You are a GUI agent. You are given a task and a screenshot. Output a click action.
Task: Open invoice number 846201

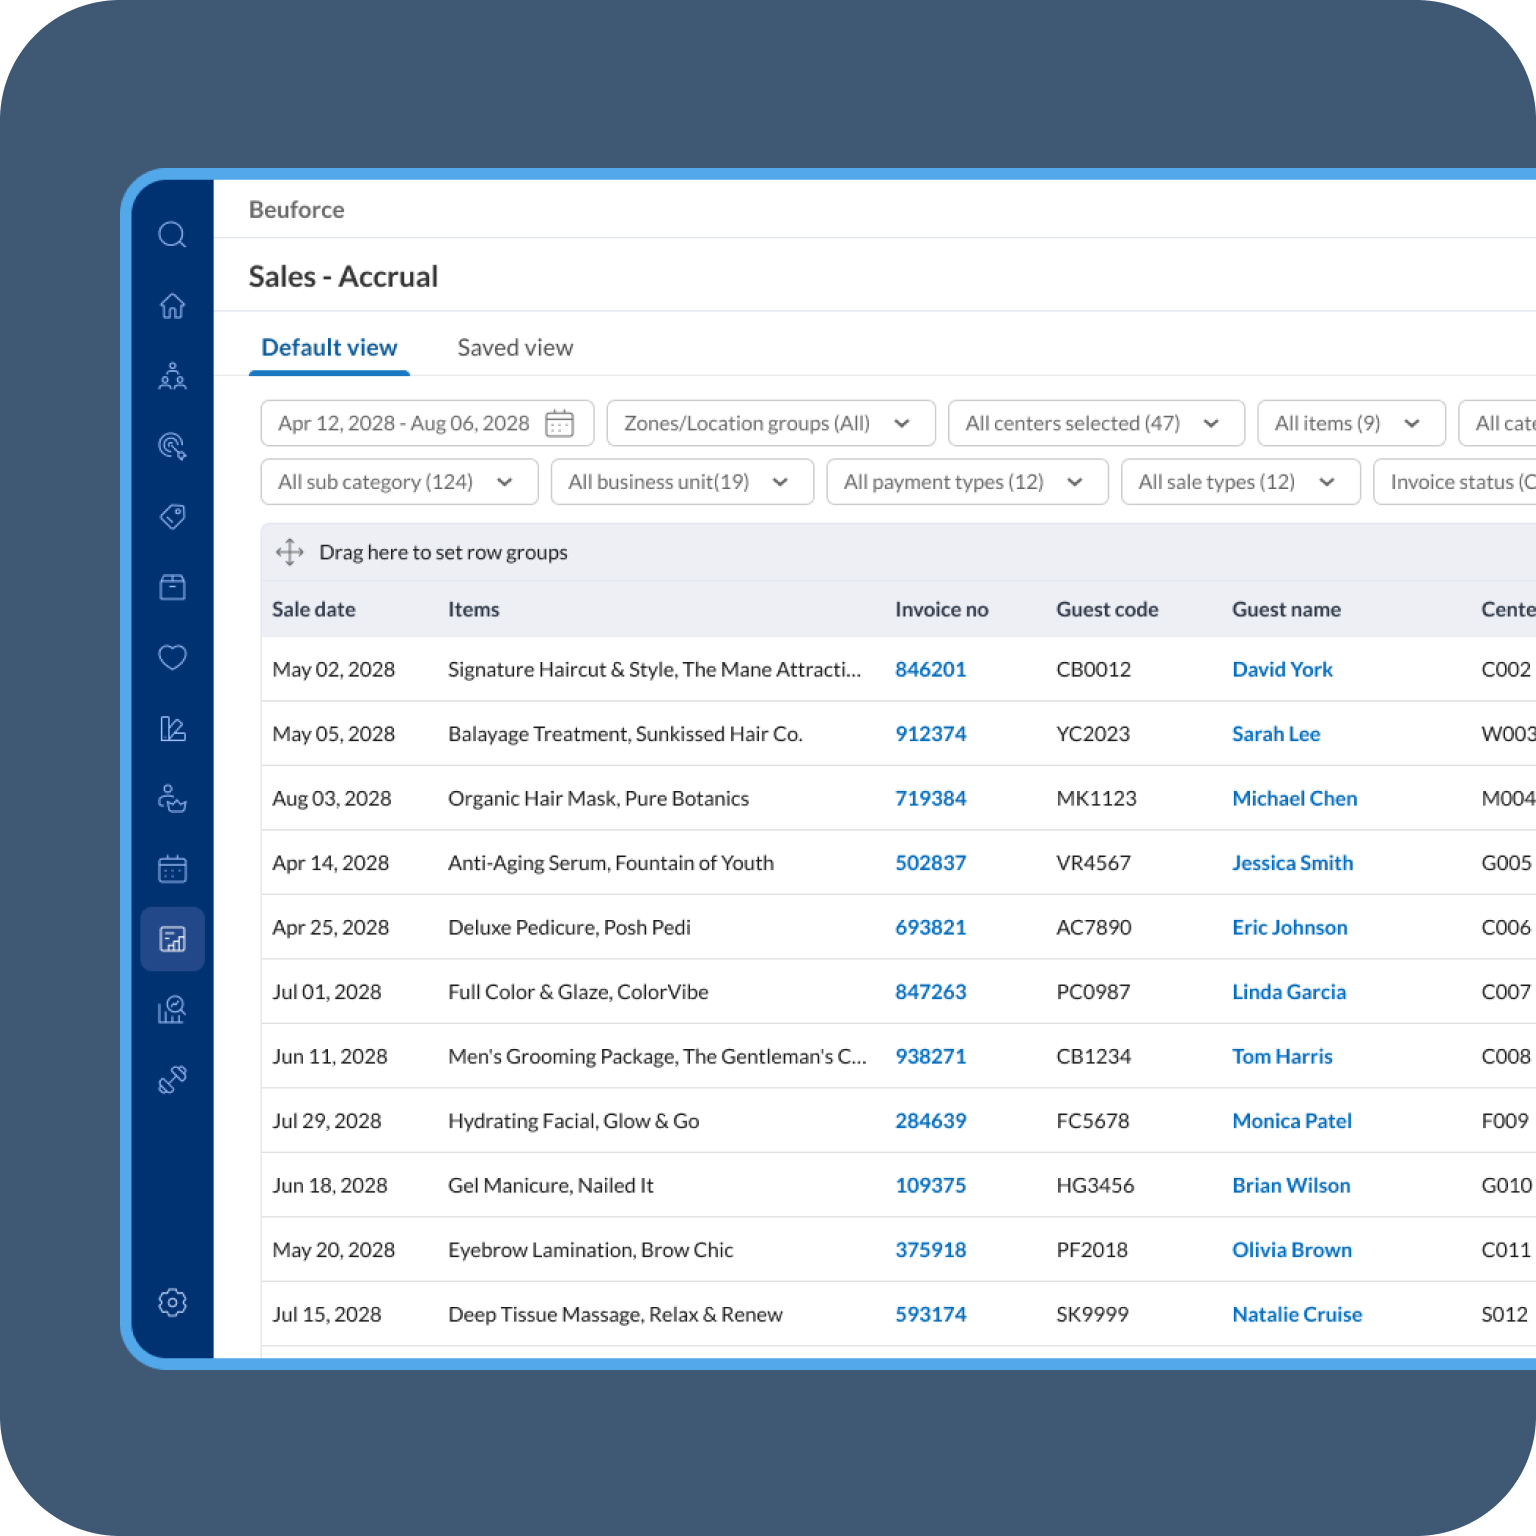(x=930, y=670)
